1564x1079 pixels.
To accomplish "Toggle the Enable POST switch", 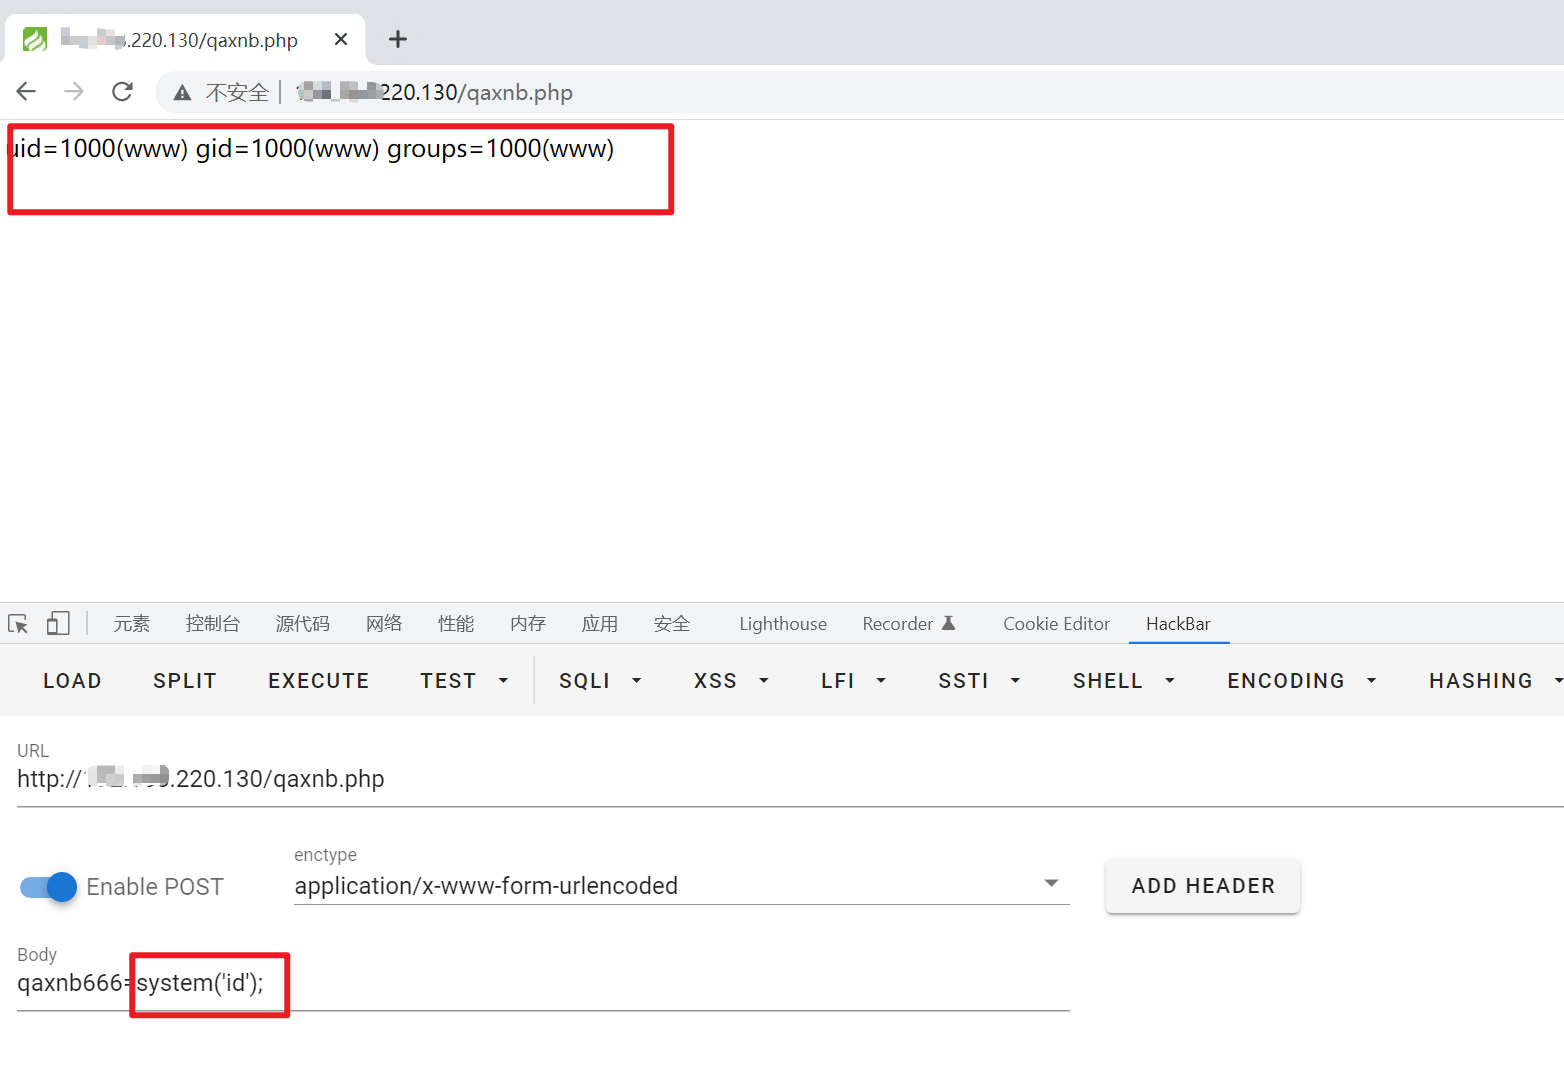I will point(48,887).
